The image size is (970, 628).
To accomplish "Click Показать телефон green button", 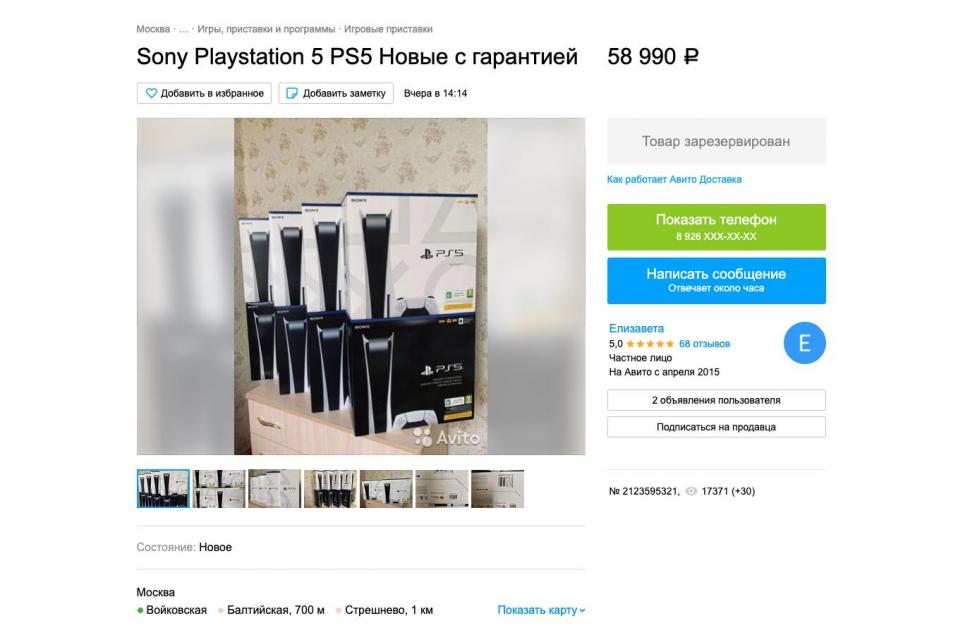I will 716,227.
